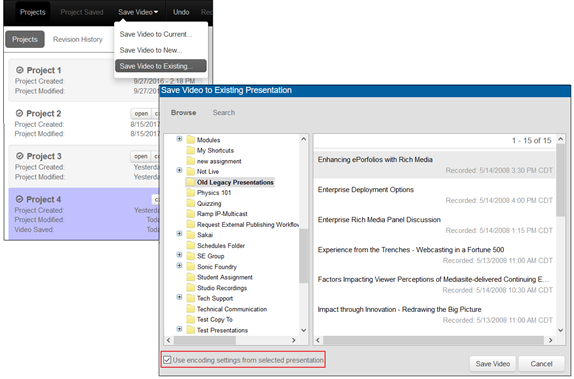Click the Quizzing folder icon
The height and width of the screenshot is (379, 574).
click(x=190, y=203)
